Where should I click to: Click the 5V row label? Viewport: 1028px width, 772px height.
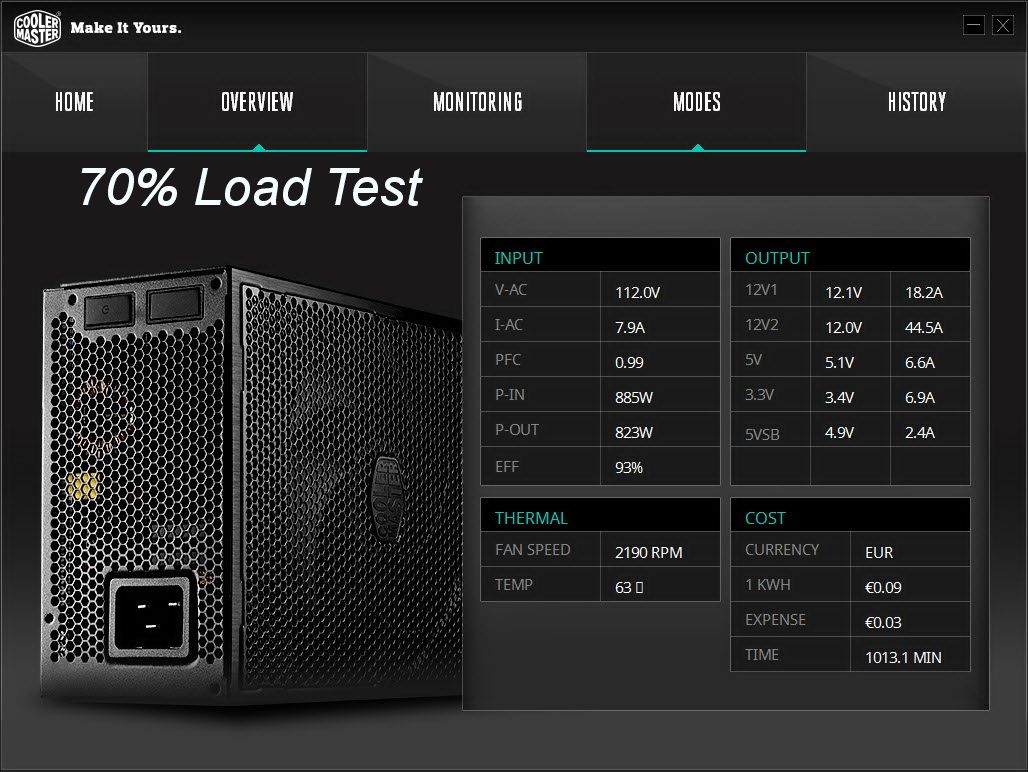pyautogui.click(x=753, y=360)
